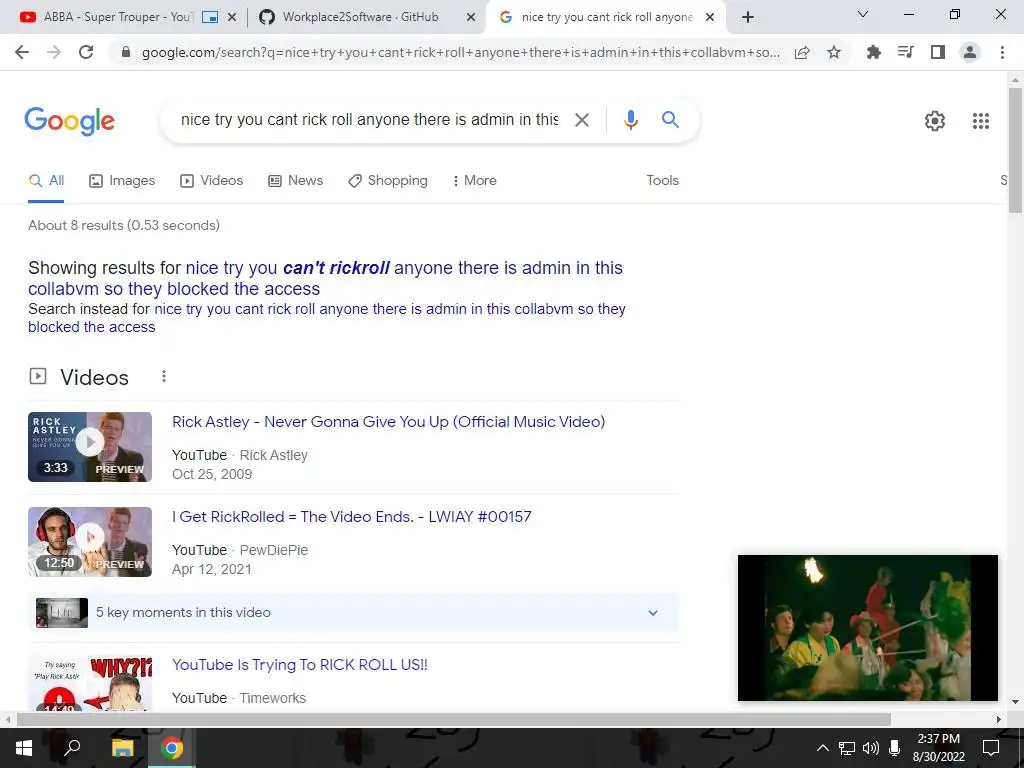Open YouTube Is Trying To RICK ROLL US
The width and height of the screenshot is (1024, 768).
(300, 665)
